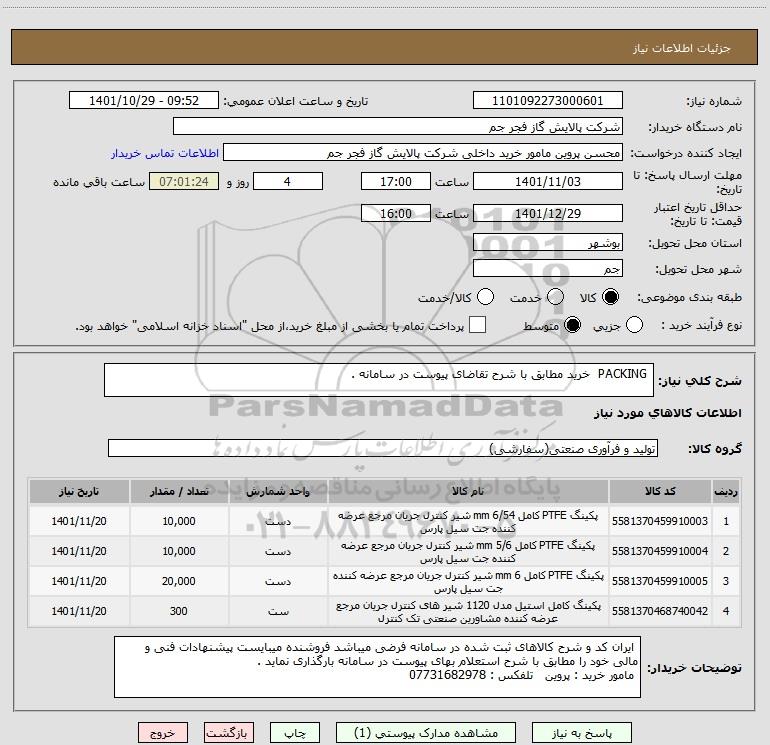Click the buyer notes text area

pos(377,667)
